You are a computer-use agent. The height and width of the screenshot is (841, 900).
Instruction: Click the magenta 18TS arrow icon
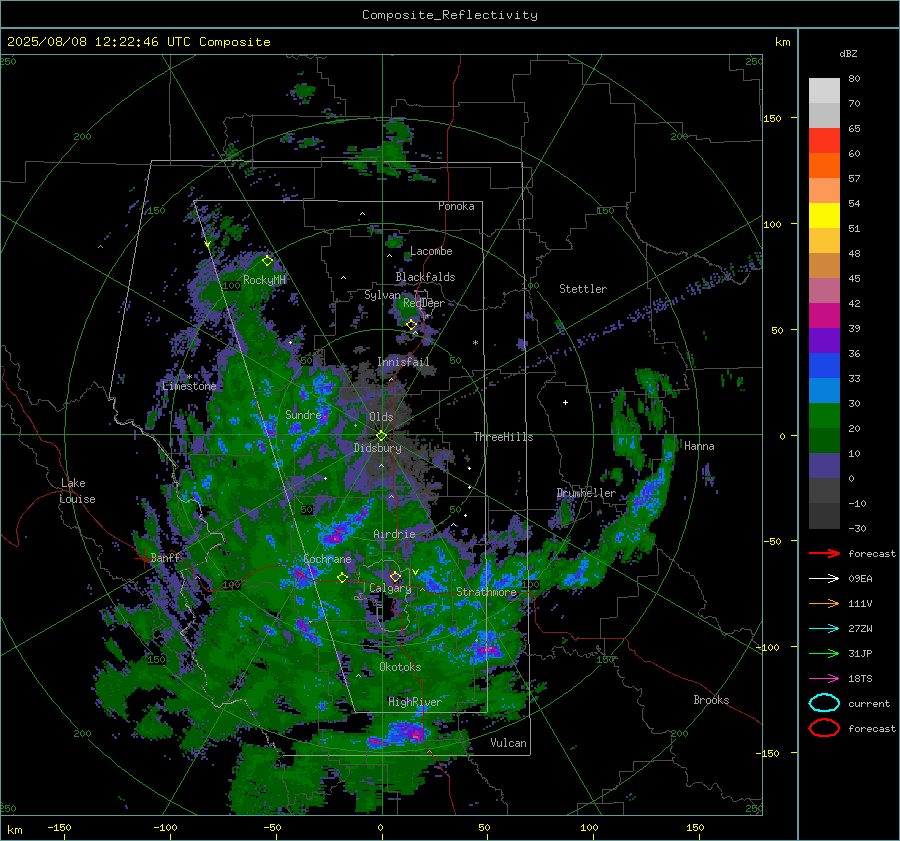pos(824,679)
